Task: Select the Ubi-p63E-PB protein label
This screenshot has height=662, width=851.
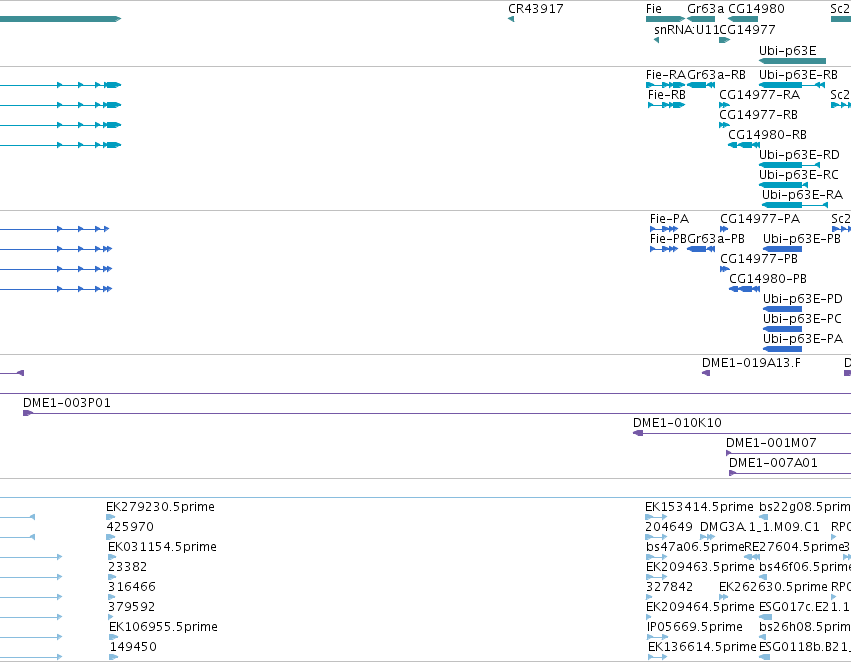Action: pyautogui.click(x=802, y=239)
